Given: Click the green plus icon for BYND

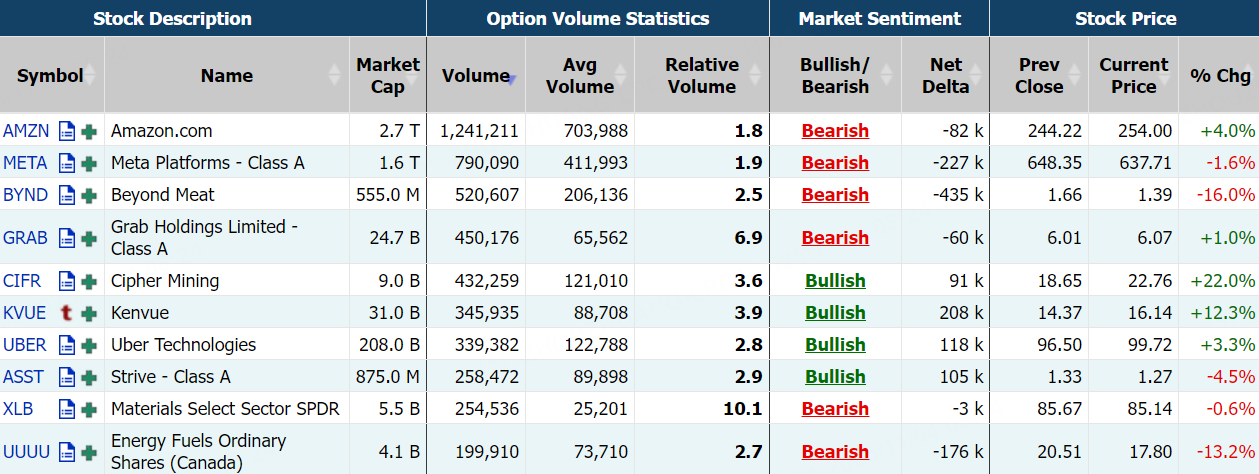Looking at the screenshot, I should coord(89,195).
